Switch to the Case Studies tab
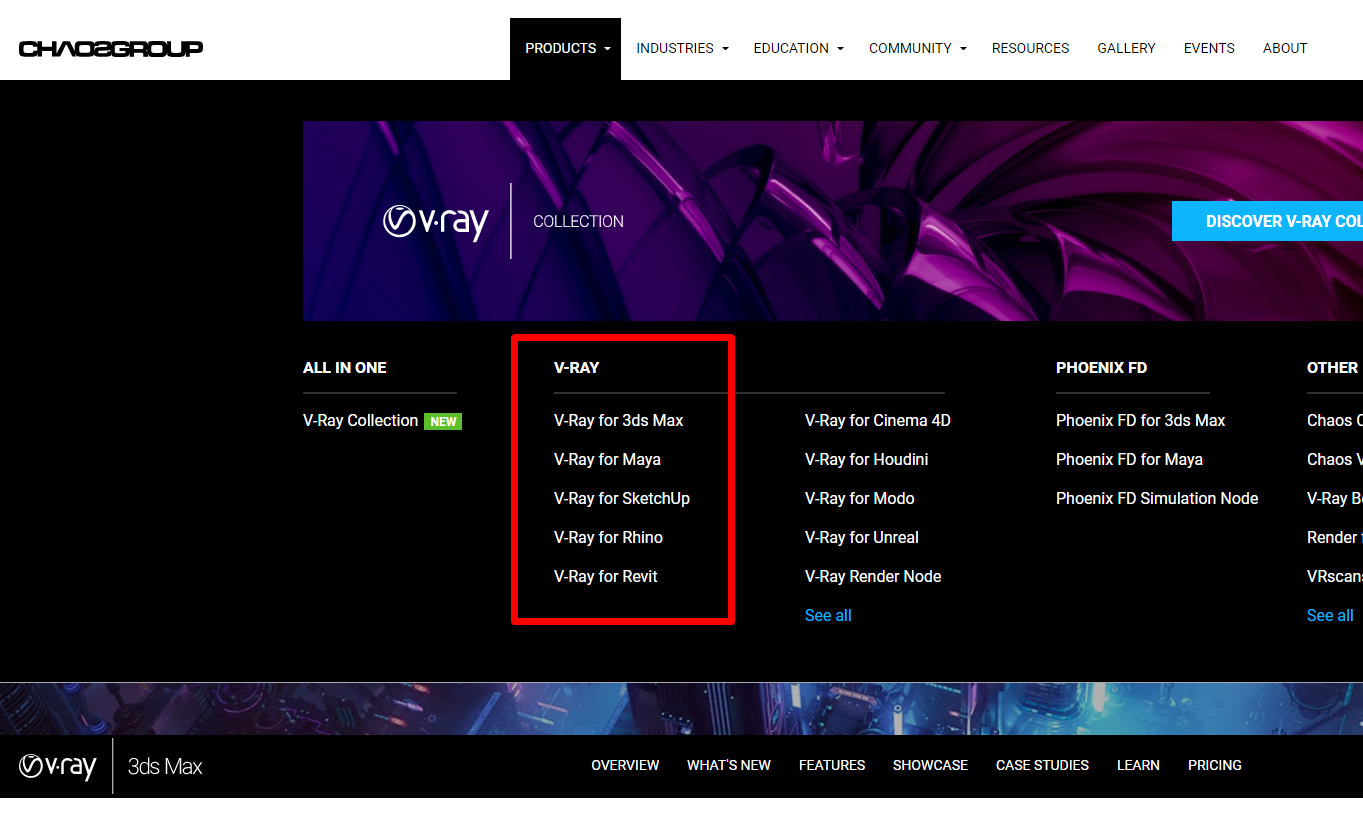The image size is (1363, 819). point(1042,765)
